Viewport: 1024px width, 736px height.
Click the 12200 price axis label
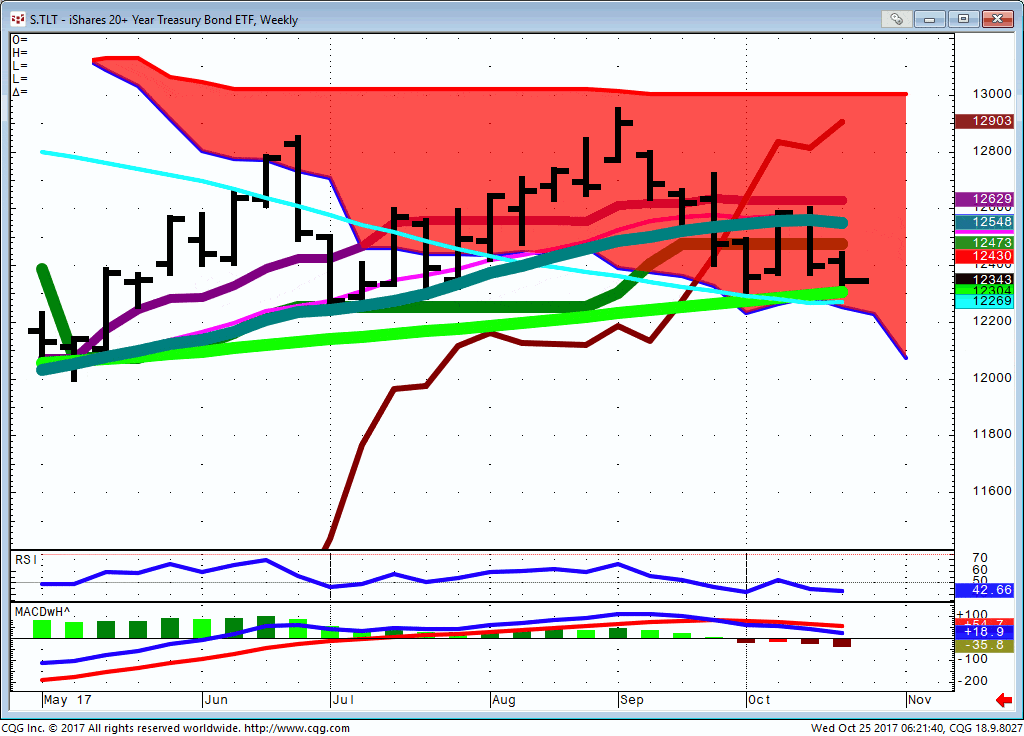coord(992,321)
